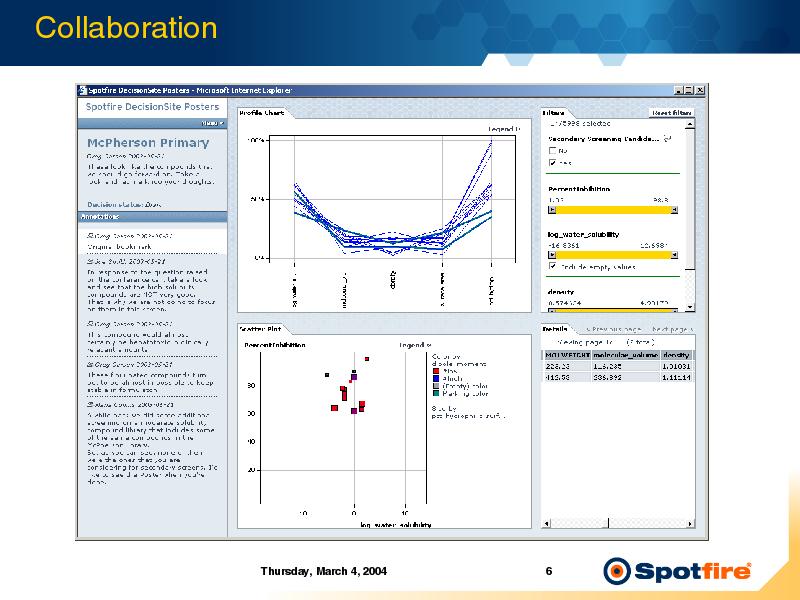
Task: Click the red True color swatch in legend
Action: (436, 371)
